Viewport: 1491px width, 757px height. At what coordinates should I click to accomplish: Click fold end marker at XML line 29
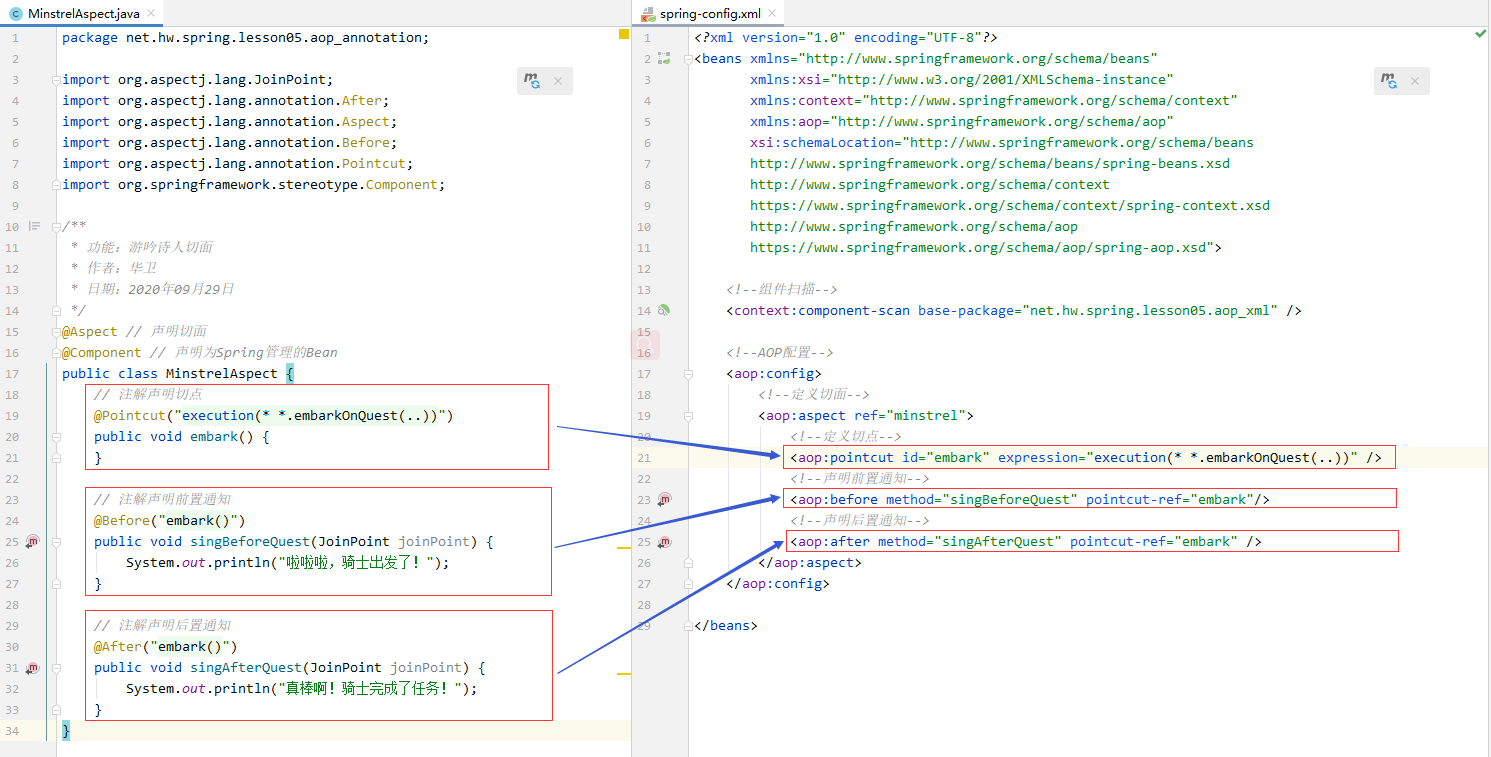click(x=689, y=625)
